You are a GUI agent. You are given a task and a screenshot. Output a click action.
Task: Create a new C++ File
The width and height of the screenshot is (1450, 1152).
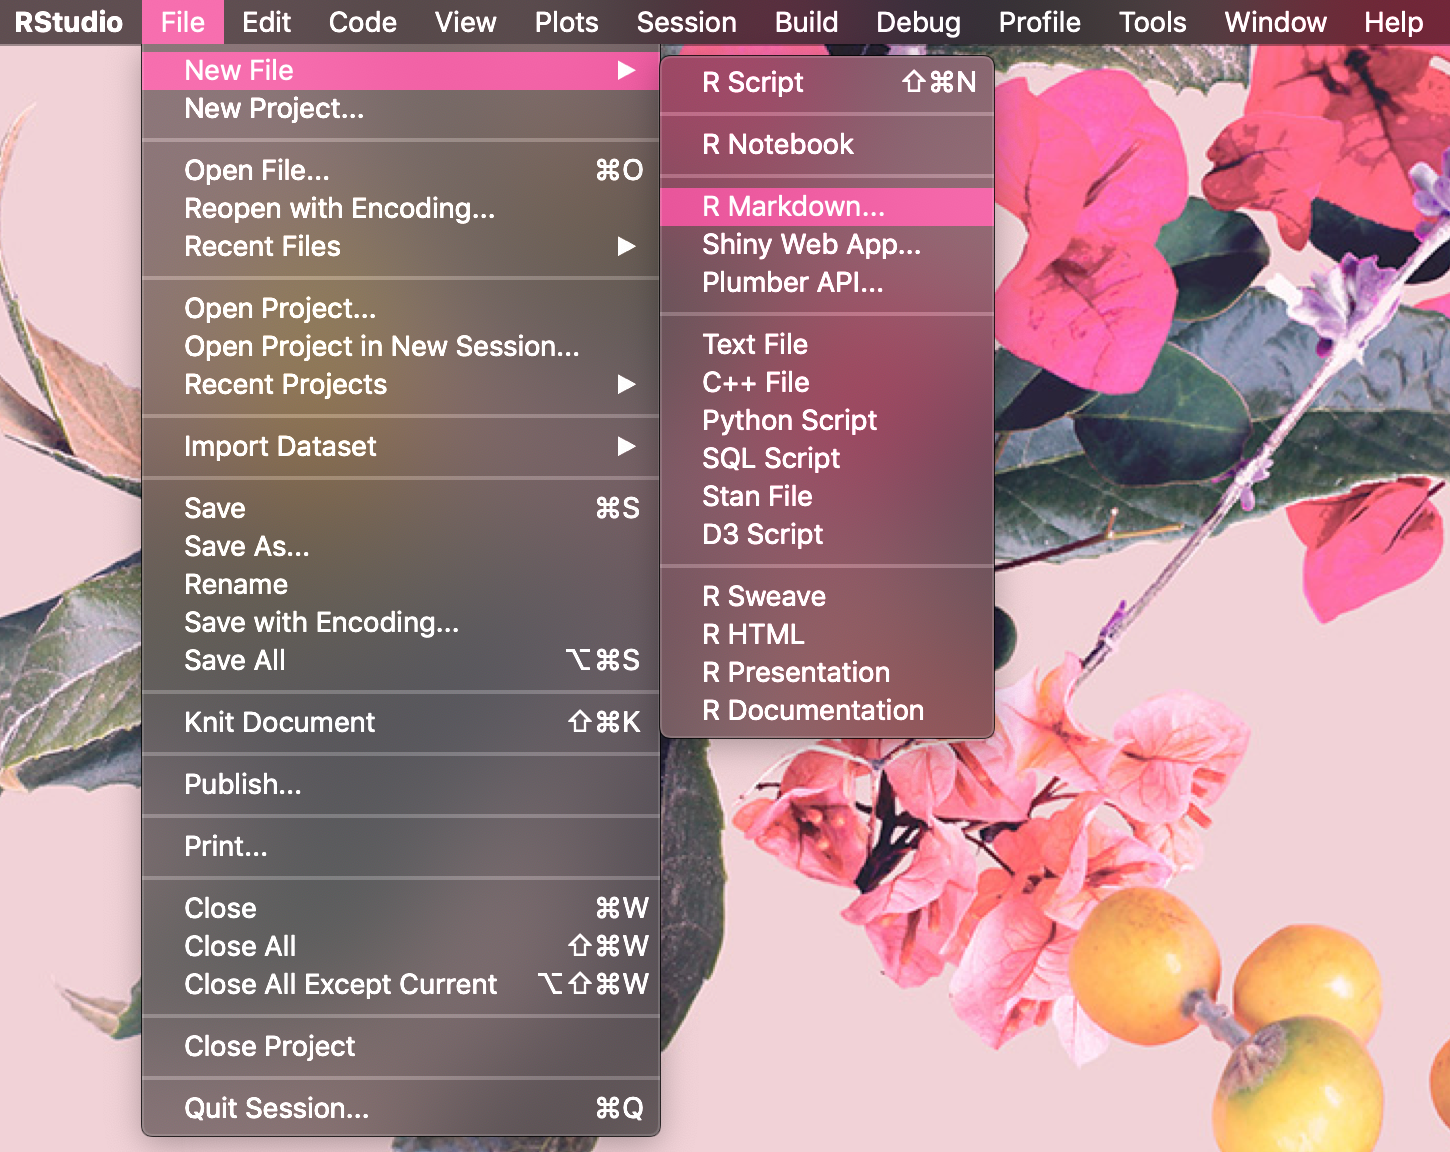point(827,382)
